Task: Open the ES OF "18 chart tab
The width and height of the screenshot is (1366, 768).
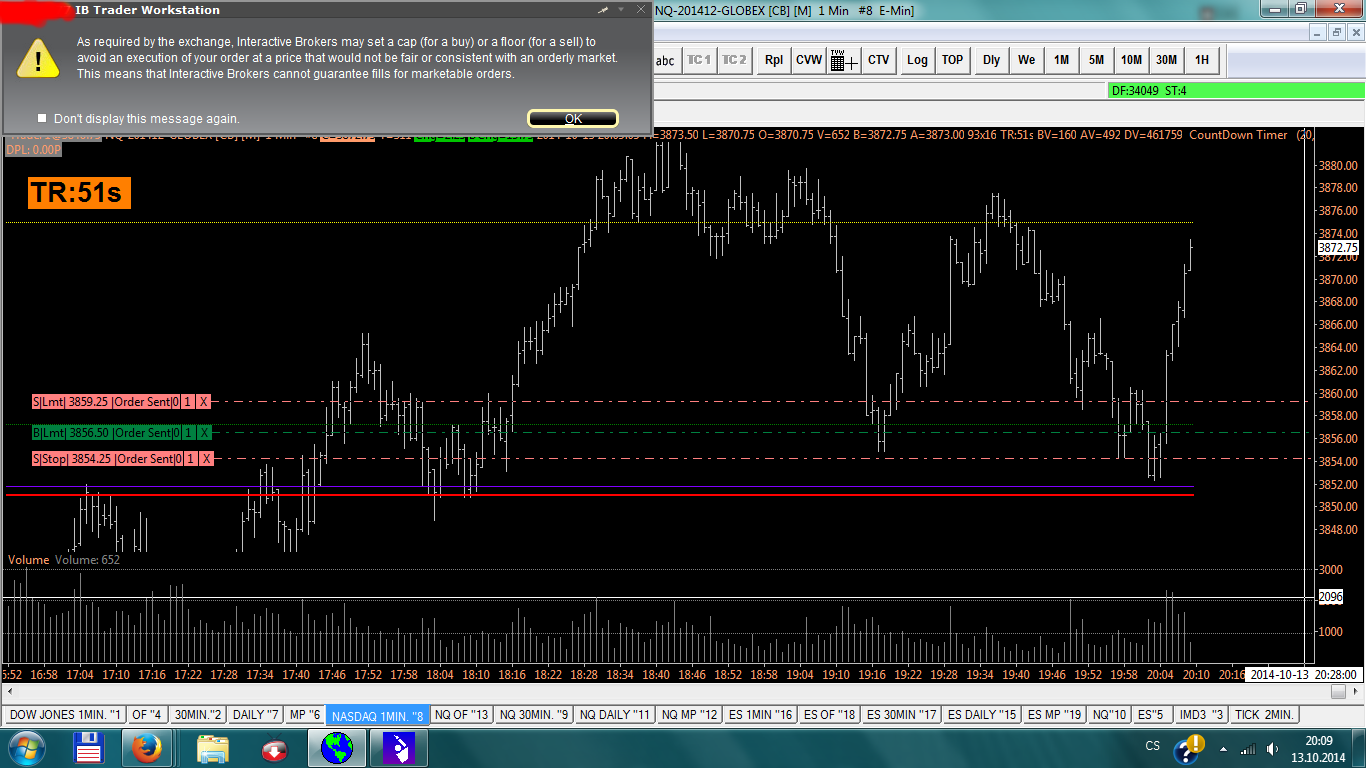Action: (x=830, y=715)
